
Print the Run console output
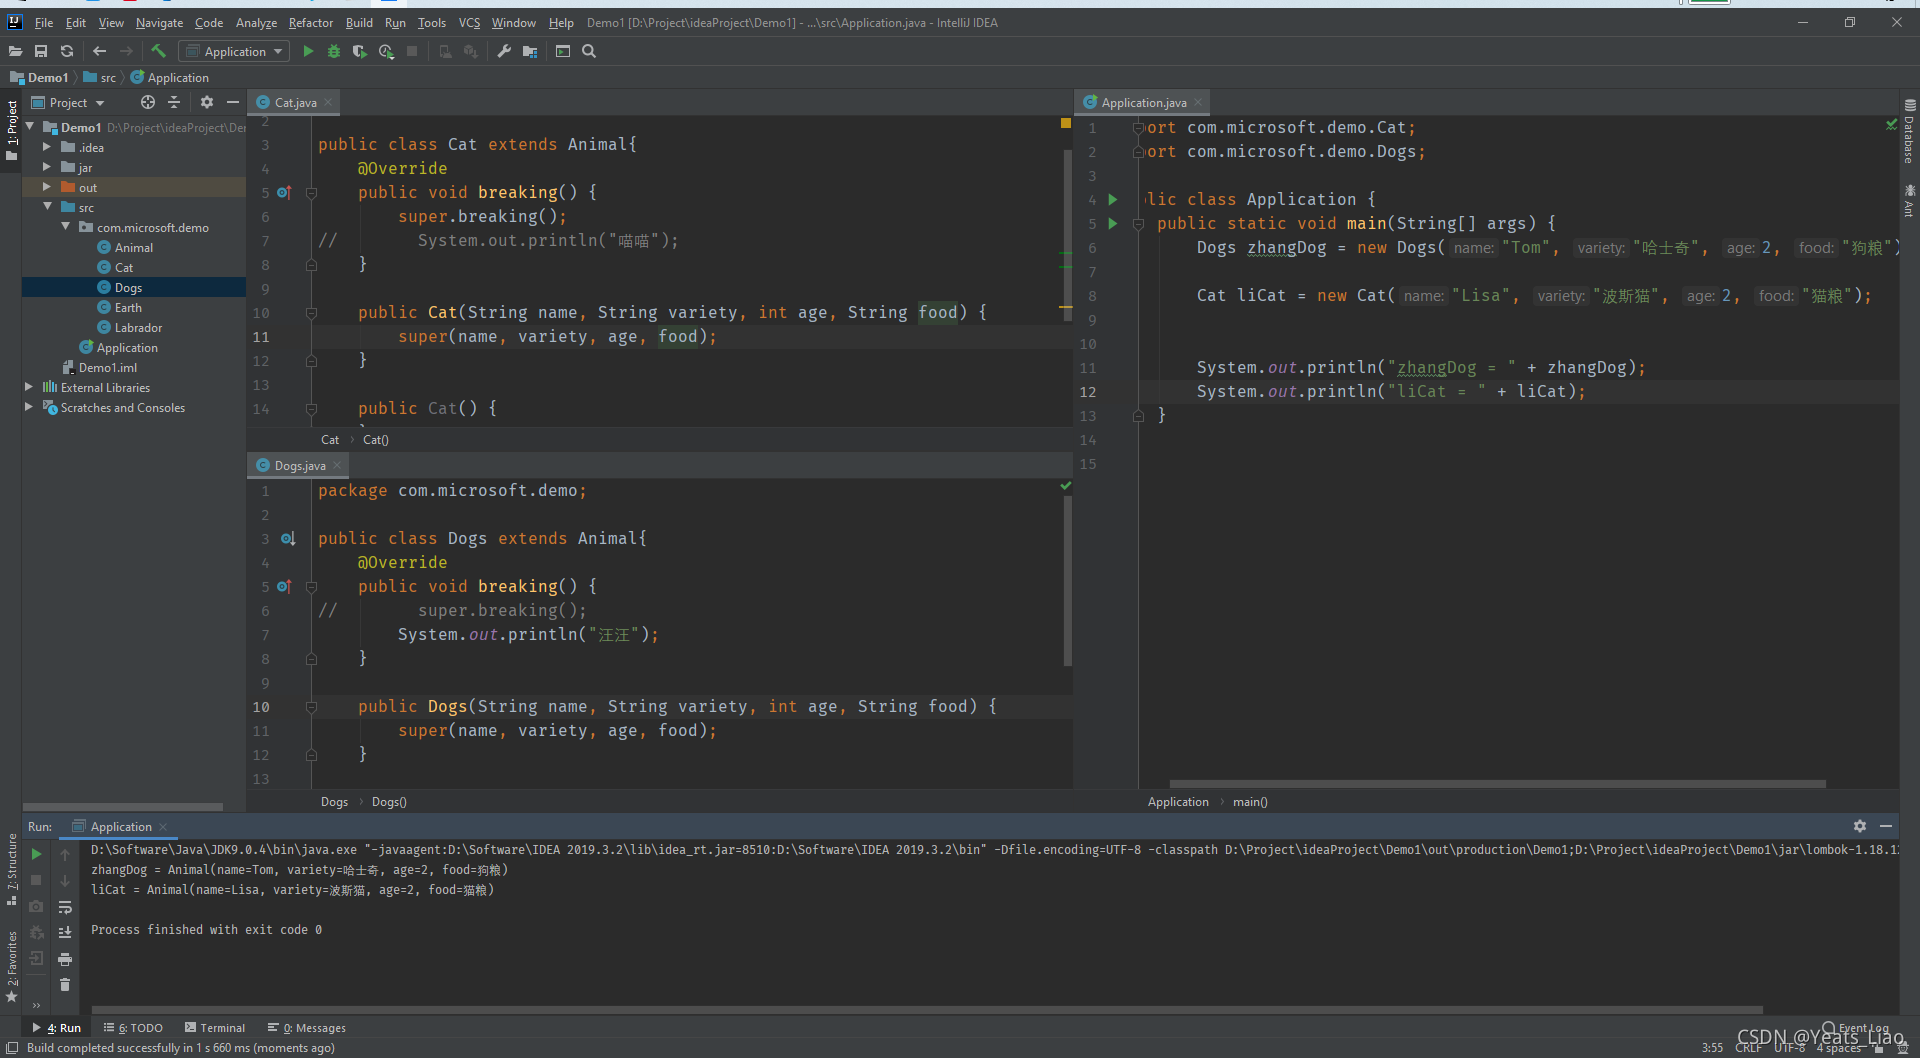[65, 959]
